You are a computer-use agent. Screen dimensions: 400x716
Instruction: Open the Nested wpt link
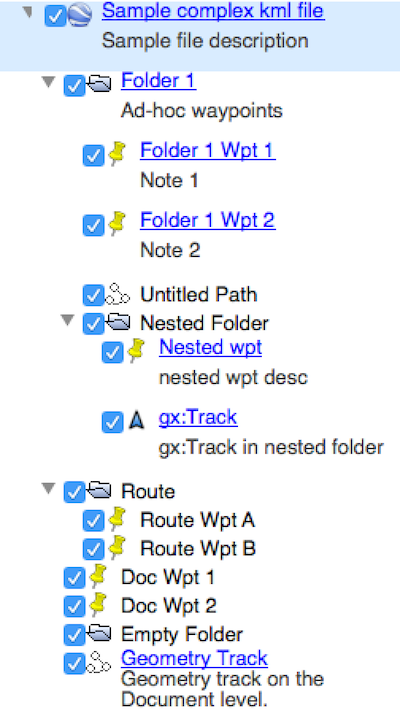pyautogui.click(x=211, y=347)
